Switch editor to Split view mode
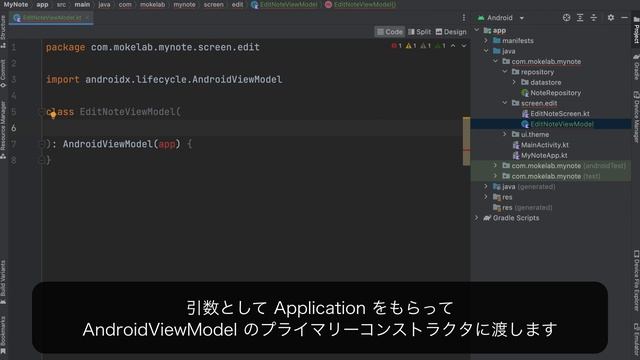Image resolution: width=640 pixels, height=360 pixels. tap(419, 32)
